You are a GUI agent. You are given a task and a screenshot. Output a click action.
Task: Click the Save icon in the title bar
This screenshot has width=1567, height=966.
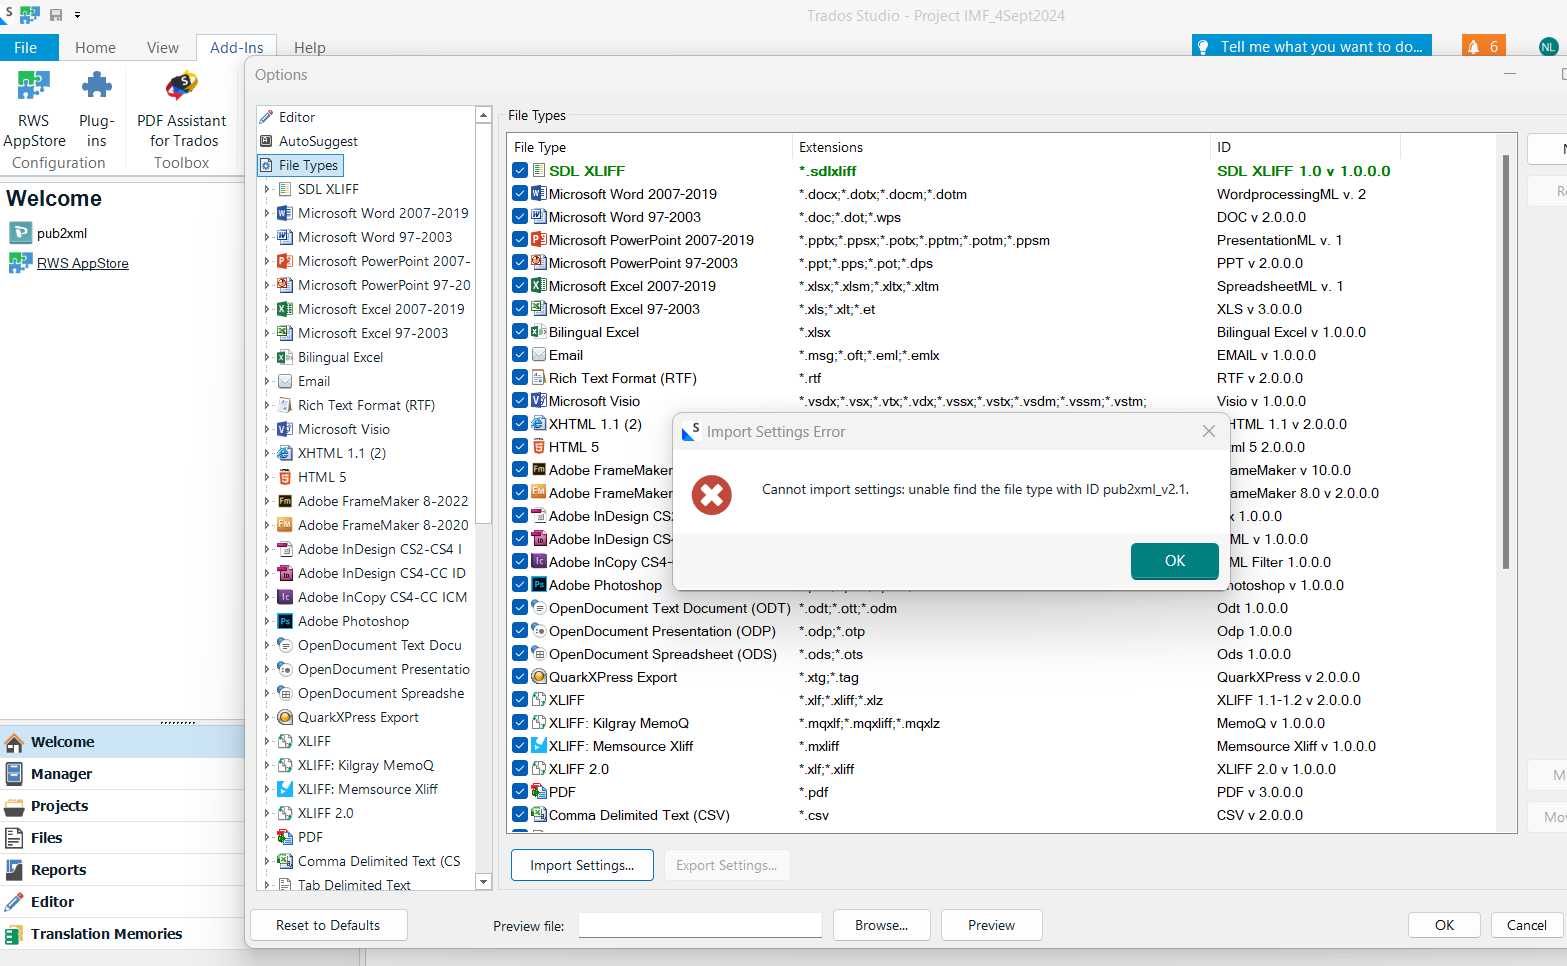click(x=55, y=15)
